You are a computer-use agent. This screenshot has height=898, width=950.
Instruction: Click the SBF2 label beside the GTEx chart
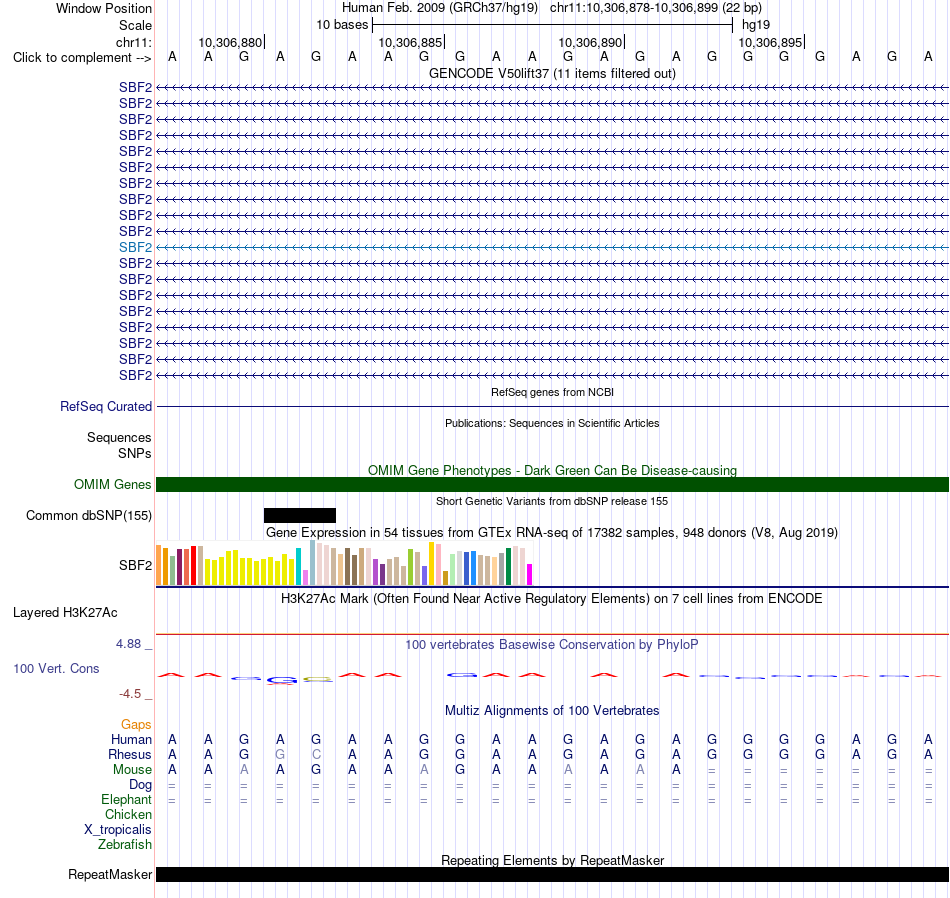[135, 565]
